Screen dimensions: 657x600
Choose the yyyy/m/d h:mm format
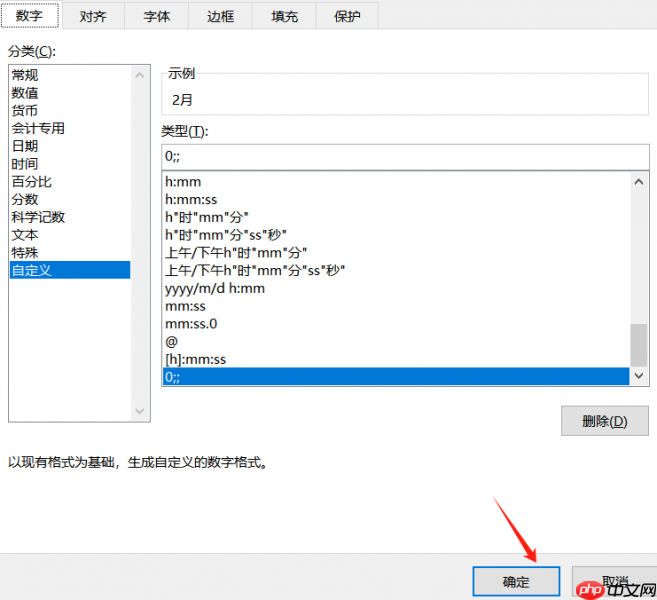(x=396, y=288)
